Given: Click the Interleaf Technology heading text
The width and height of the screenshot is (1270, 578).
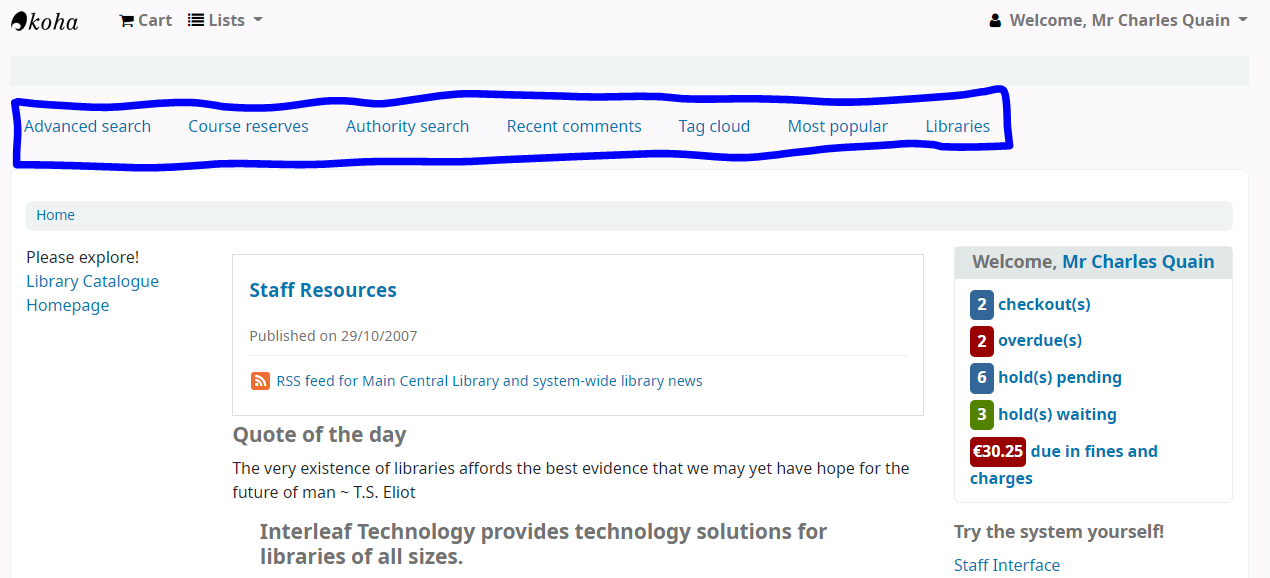Looking at the screenshot, I should pyautogui.click(x=543, y=544).
